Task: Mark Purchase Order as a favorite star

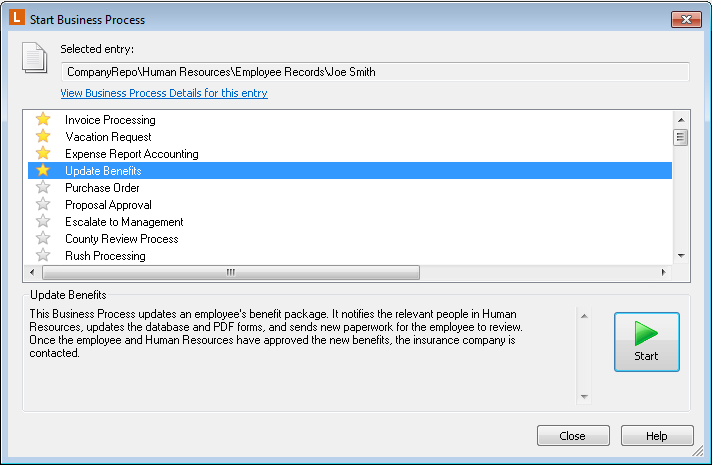Action: [x=43, y=188]
